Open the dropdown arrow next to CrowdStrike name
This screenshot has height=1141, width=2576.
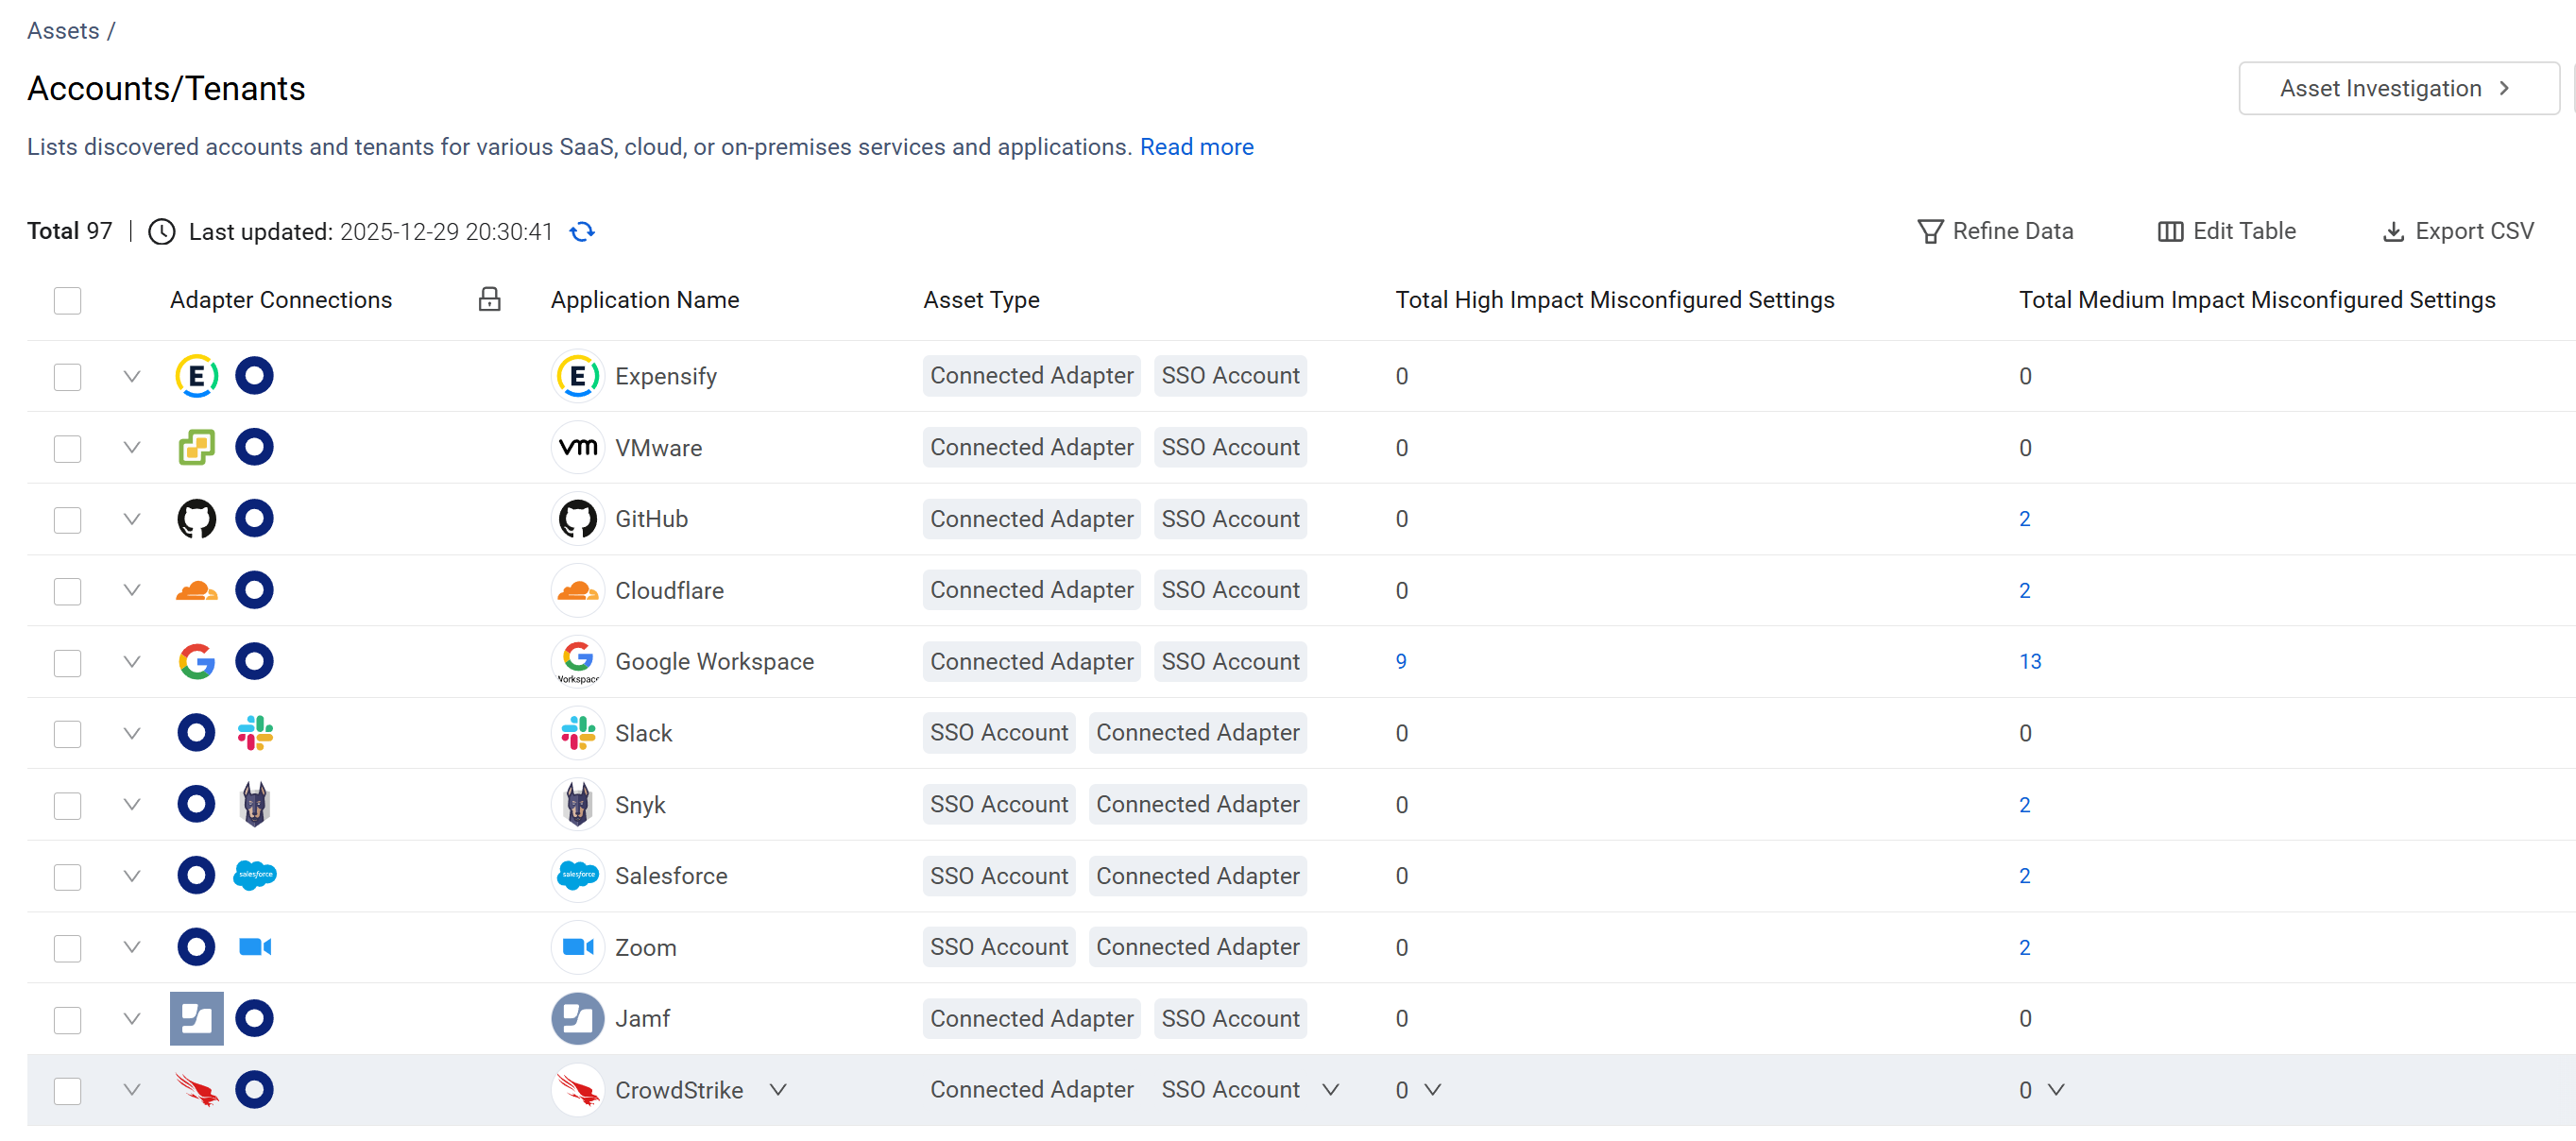(778, 1090)
